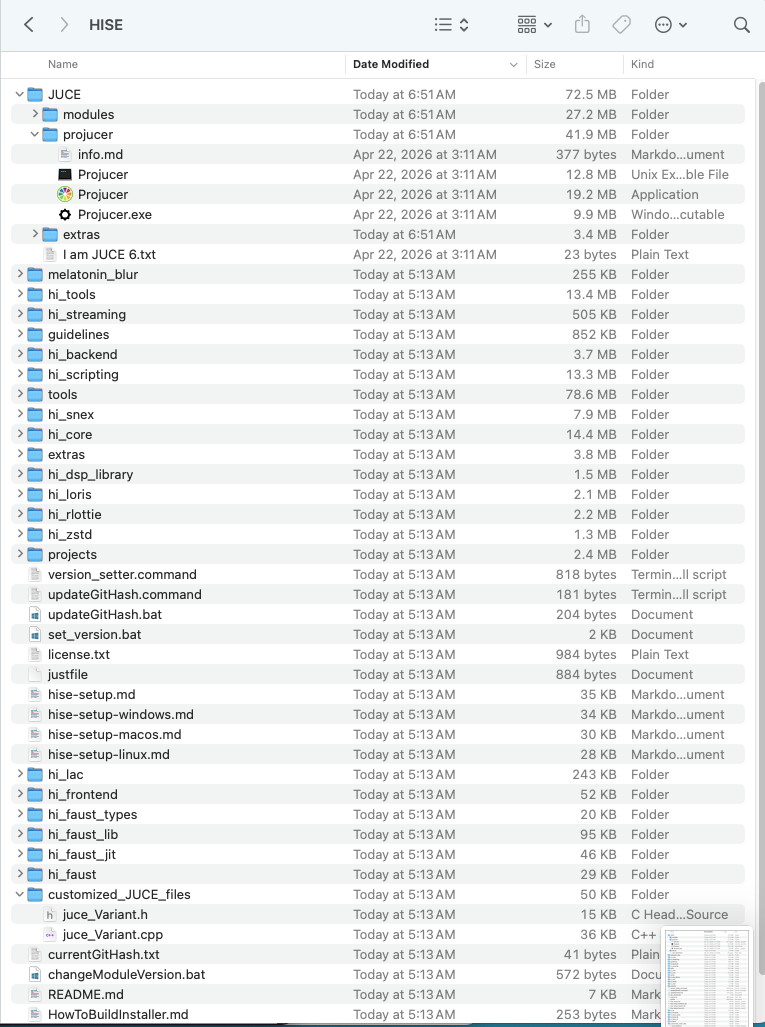This screenshot has width=765, height=1027.
Task: Select the hi_streaming folder row
Action: [378, 314]
